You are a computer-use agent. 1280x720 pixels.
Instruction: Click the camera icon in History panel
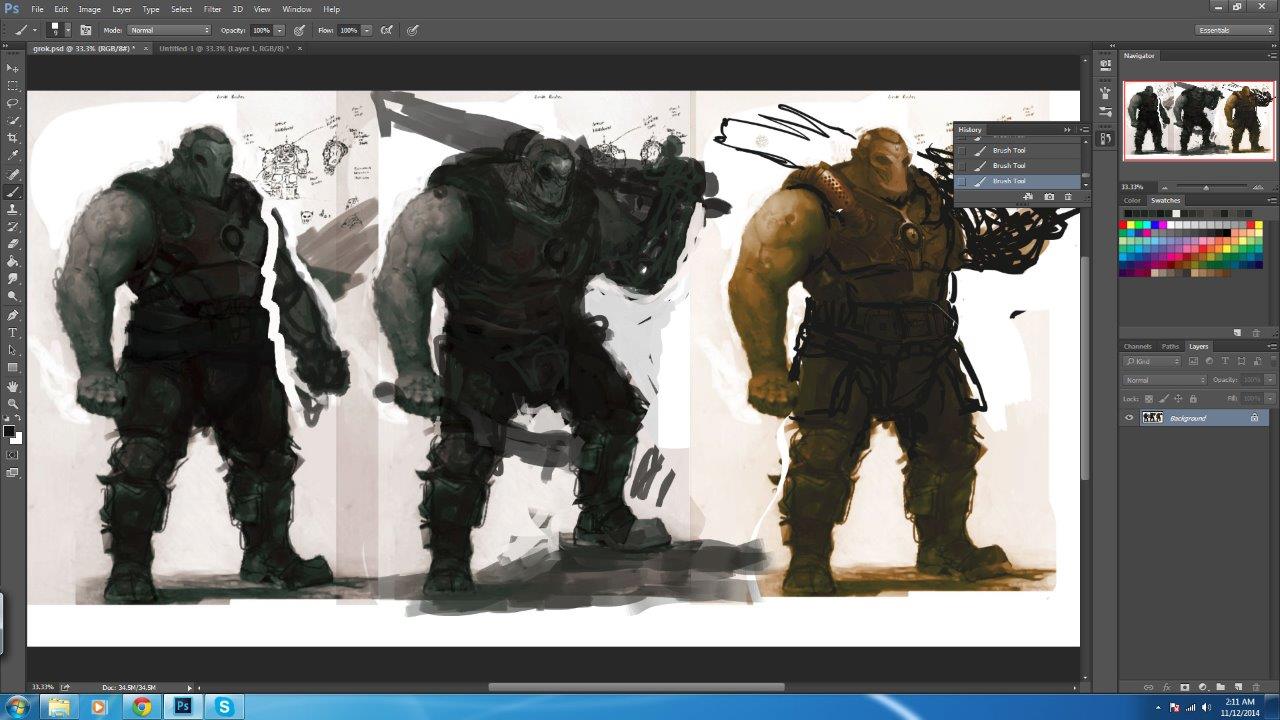click(1049, 197)
